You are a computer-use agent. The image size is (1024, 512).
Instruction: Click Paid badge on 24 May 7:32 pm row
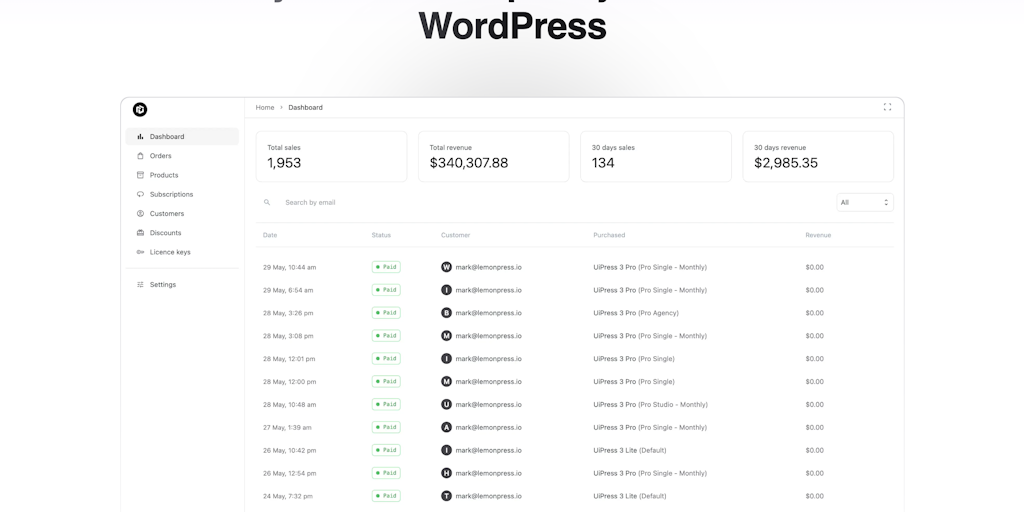pyautogui.click(x=386, y=496)
